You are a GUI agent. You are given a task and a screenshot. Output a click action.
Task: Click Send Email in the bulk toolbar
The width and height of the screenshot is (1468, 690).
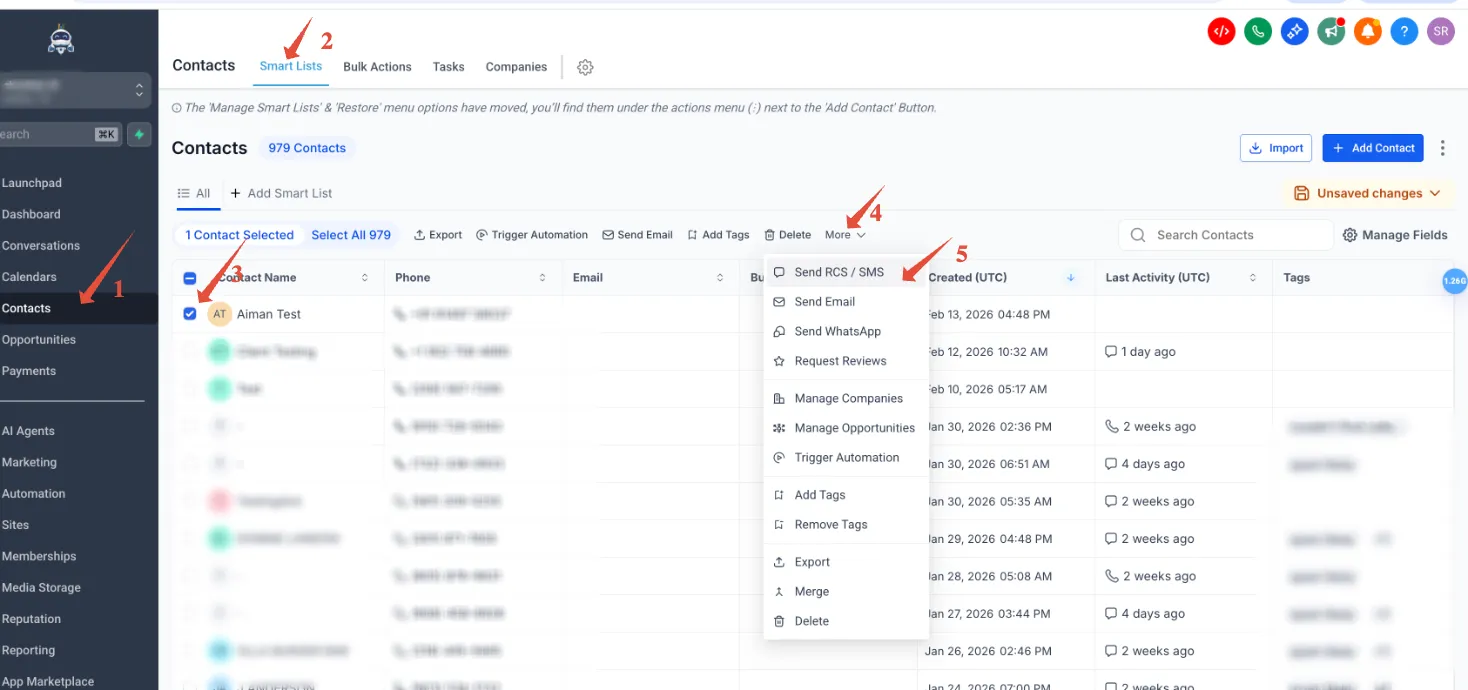pos(637,235)
